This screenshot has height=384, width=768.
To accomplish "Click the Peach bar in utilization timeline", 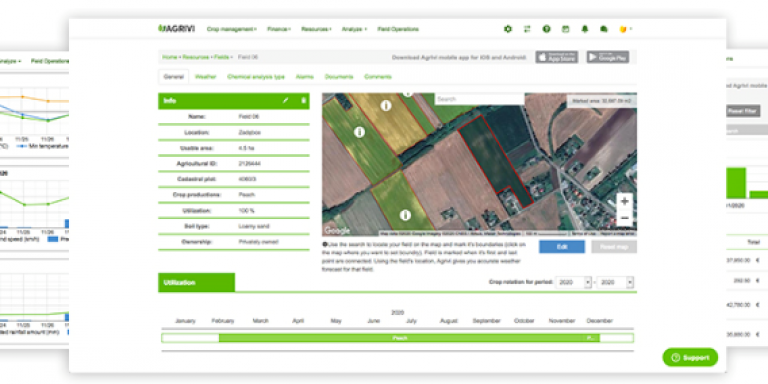I will [x=400, y=338].
